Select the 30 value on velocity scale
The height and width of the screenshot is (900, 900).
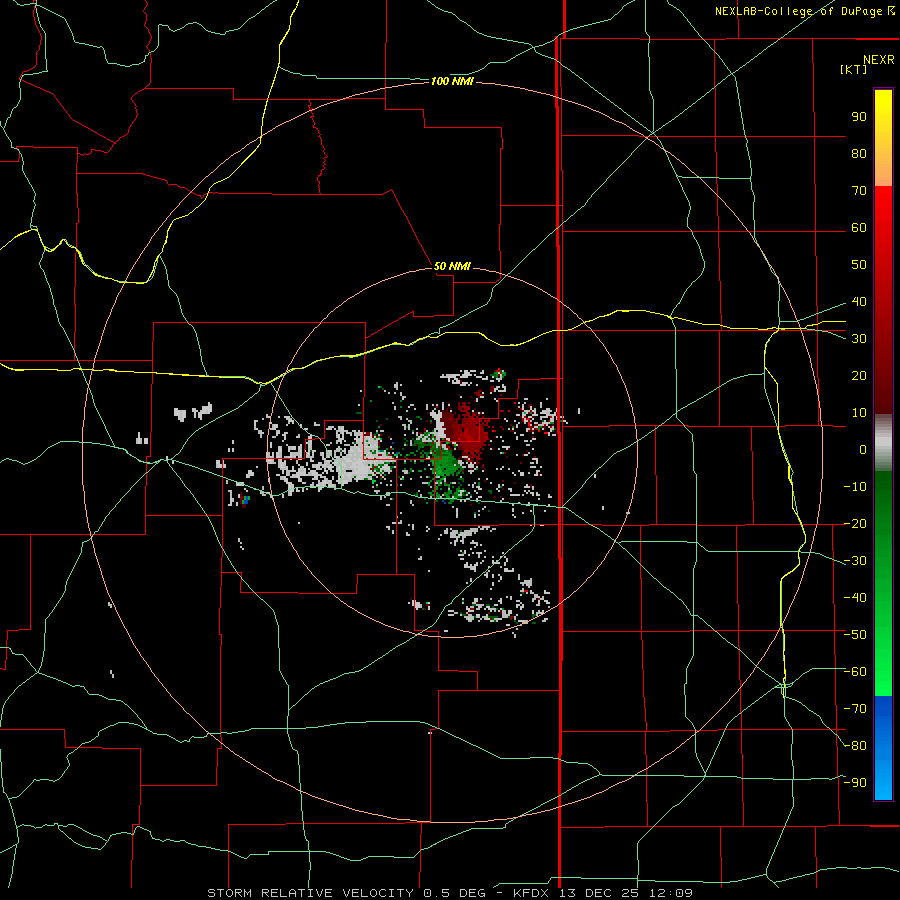[859, 339]
